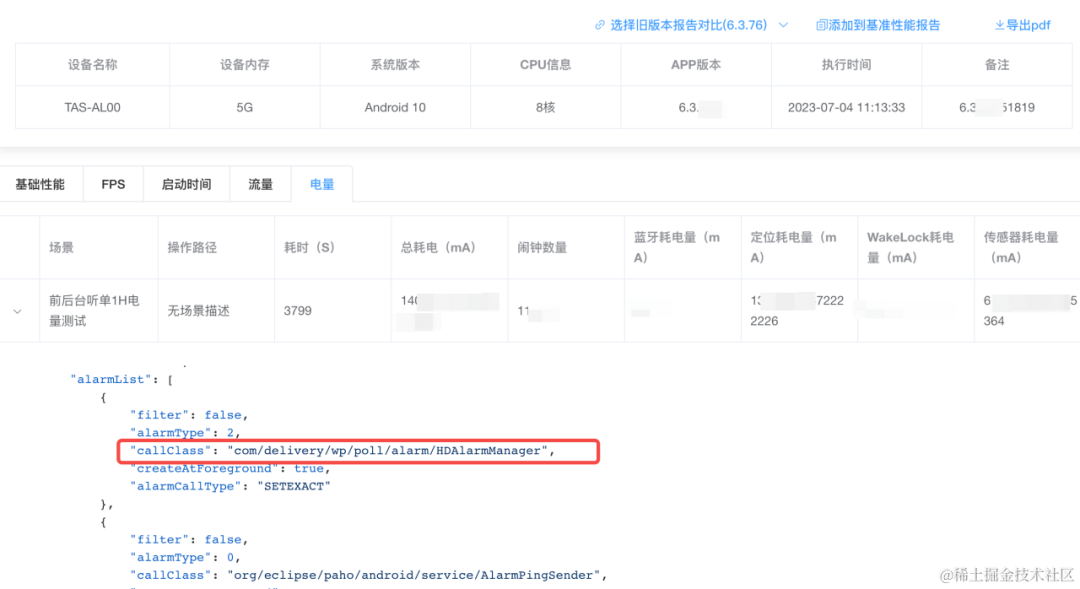1080x589 pixels.
Task: Select the 3799 duration value
Action: [298, 311]
